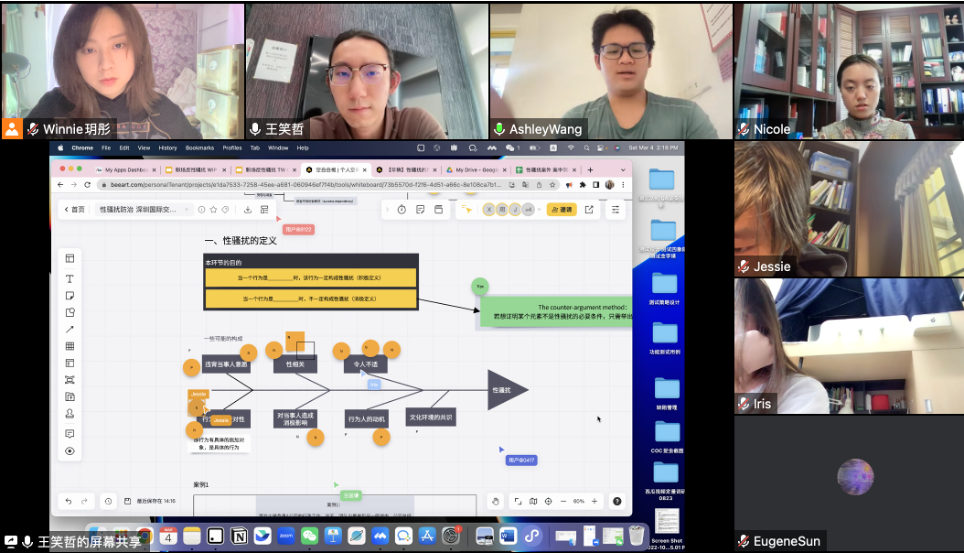Select the Text tool in whiteboard sidebar
The image size is (964, 554).
tap(69, 279)
